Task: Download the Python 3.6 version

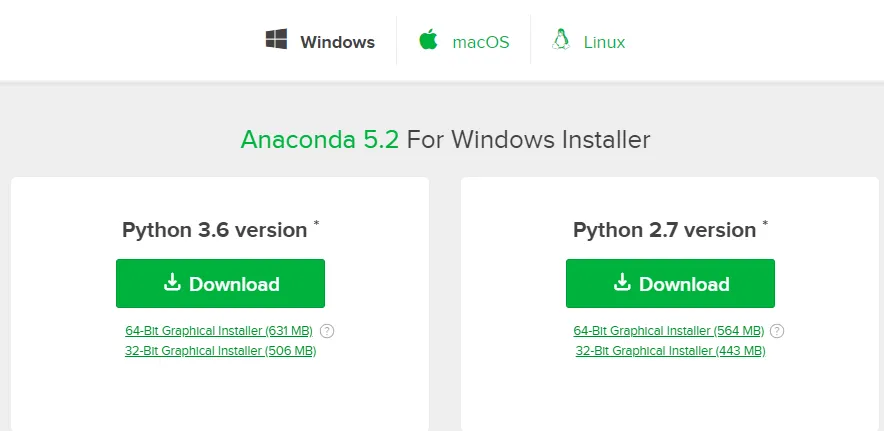Action: (x=220, y=283)
